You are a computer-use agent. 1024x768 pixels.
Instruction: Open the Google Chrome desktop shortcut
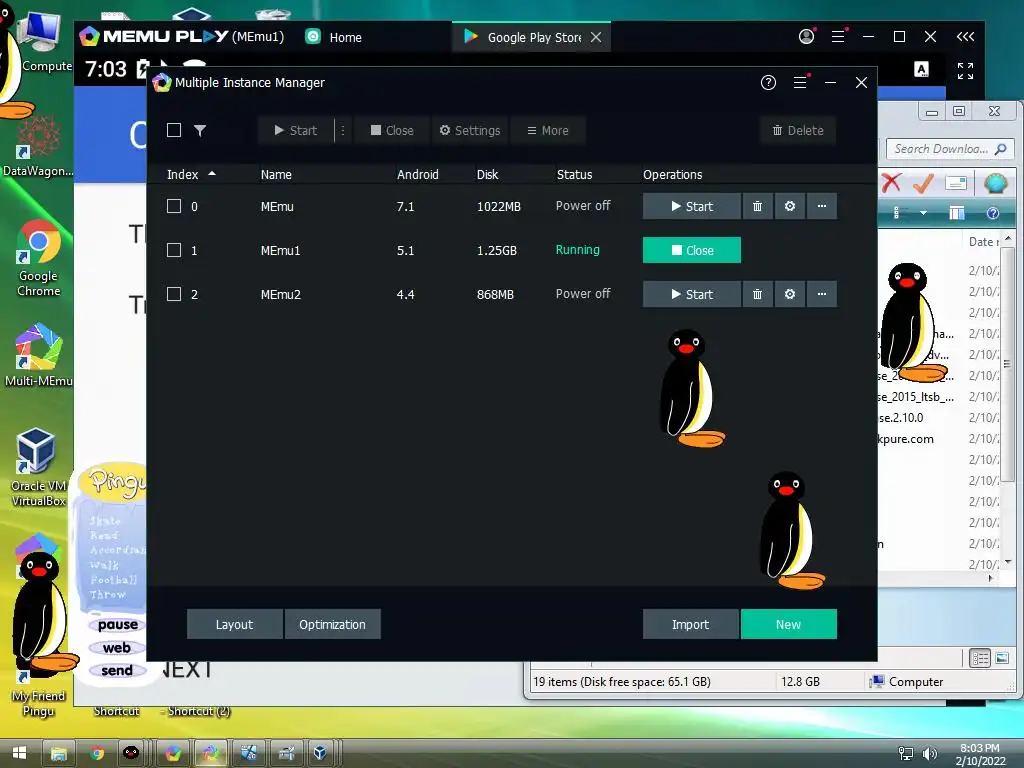[39, 258]
